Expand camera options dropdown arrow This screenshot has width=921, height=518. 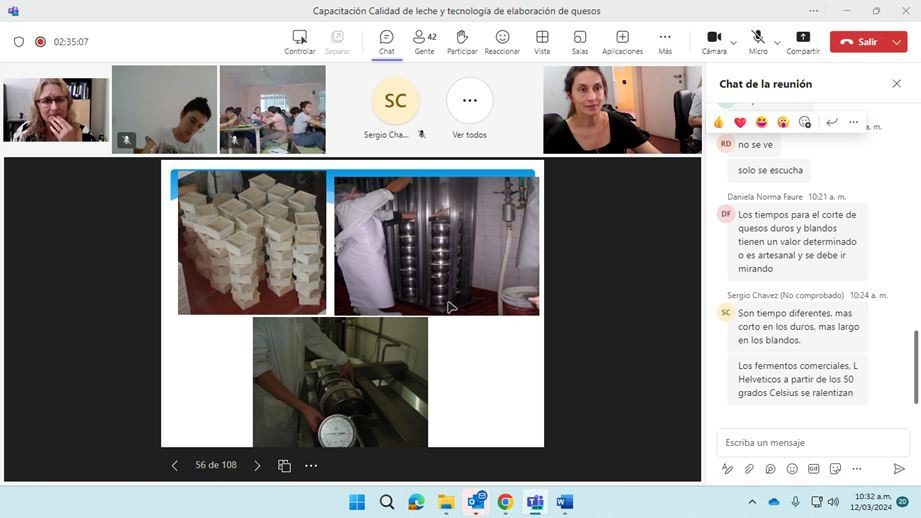pyautogui.click(x=733, y=42)
